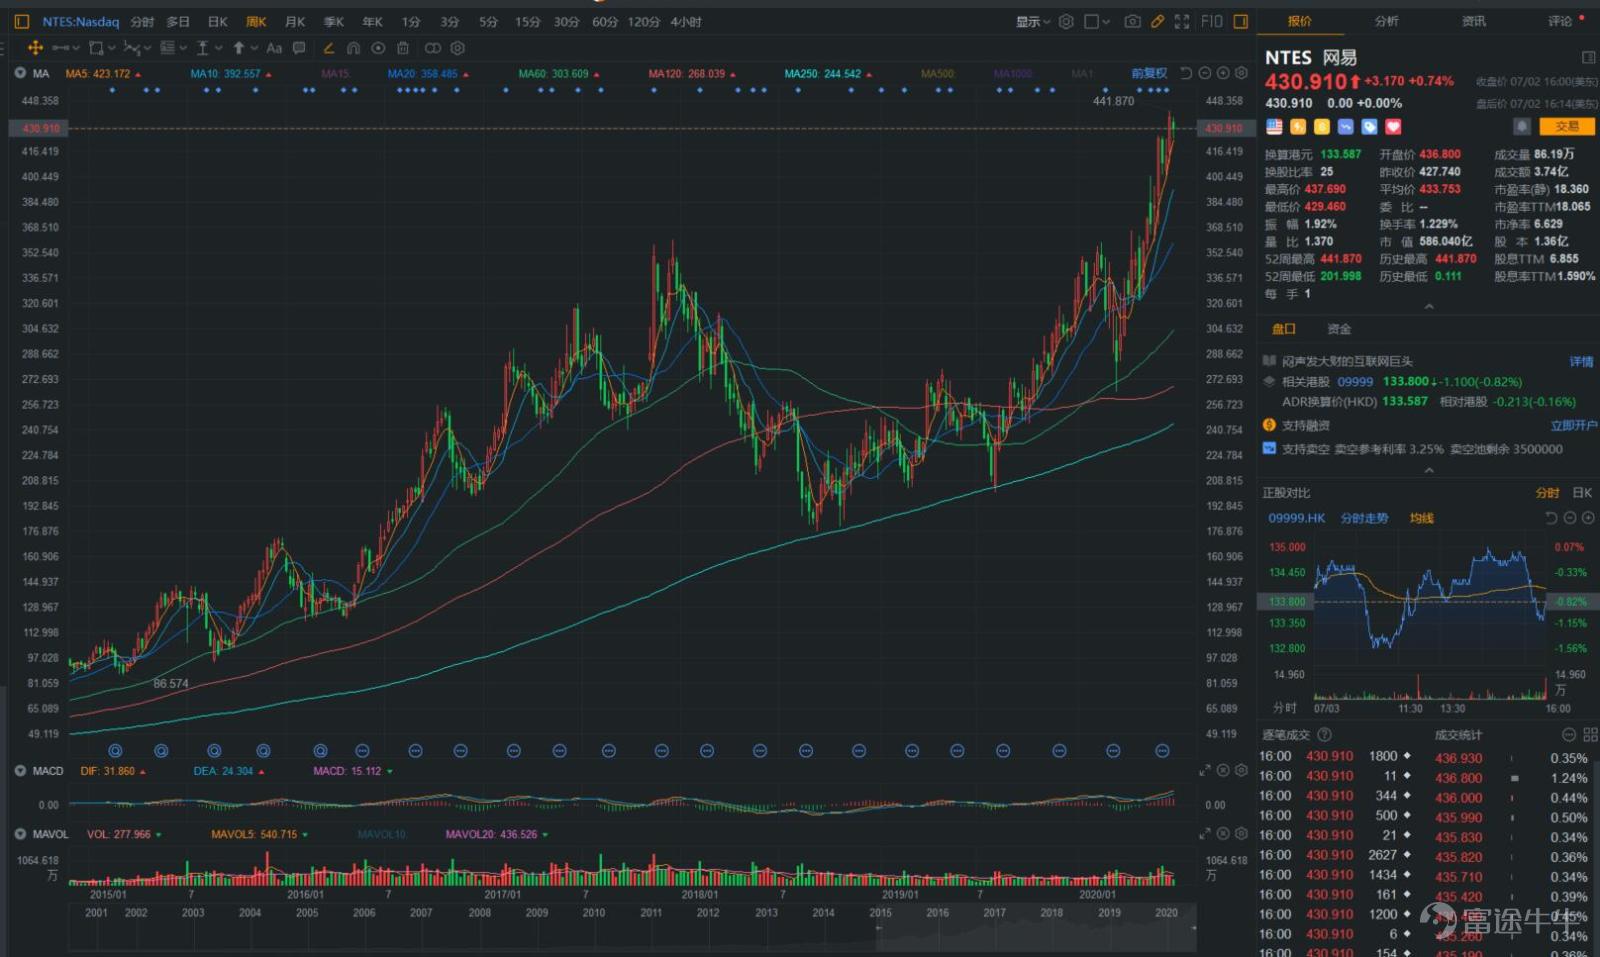Select the crosshair move drawing tool

pos(35,47)
